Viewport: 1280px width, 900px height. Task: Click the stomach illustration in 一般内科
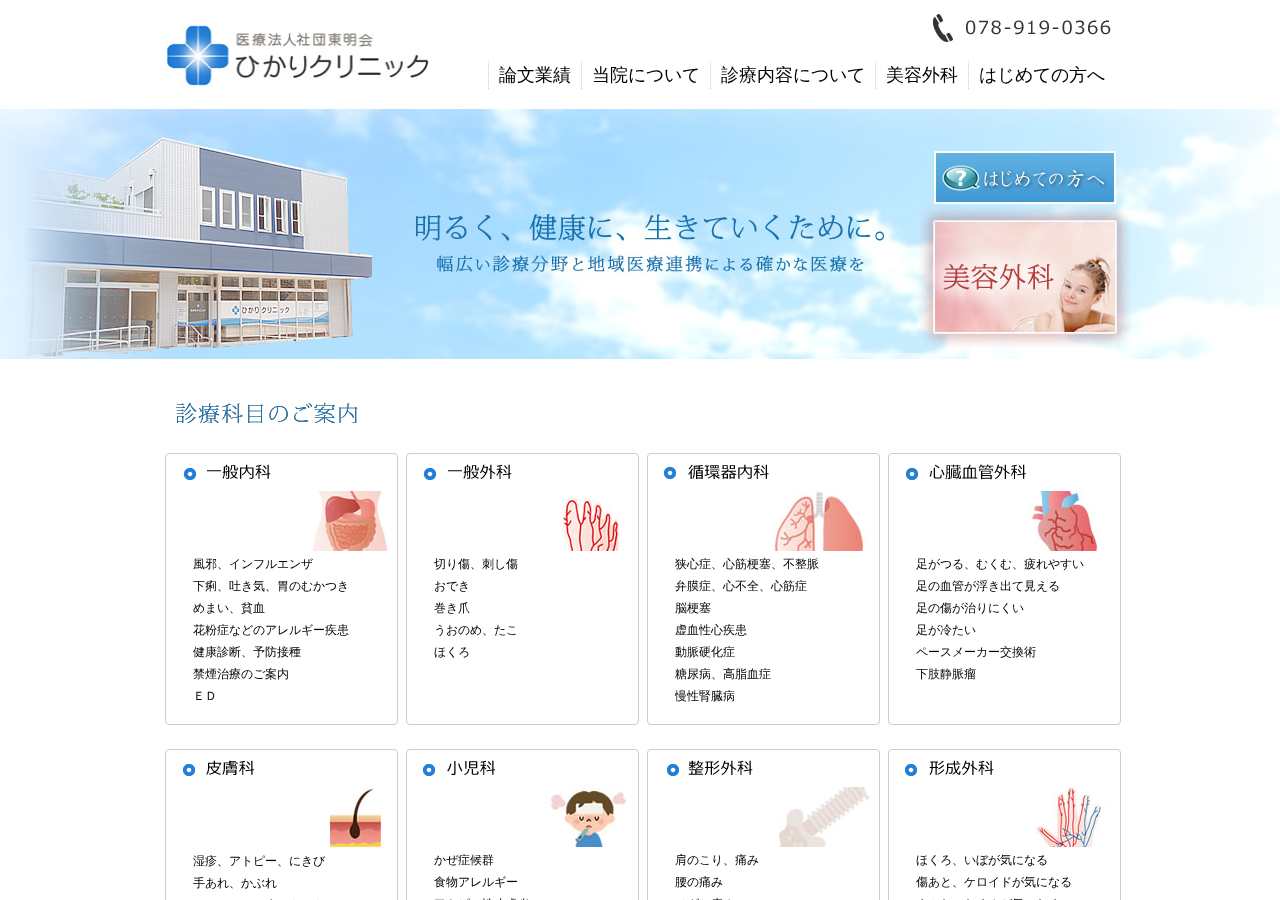pyautogui.click(x=349, y=521)
